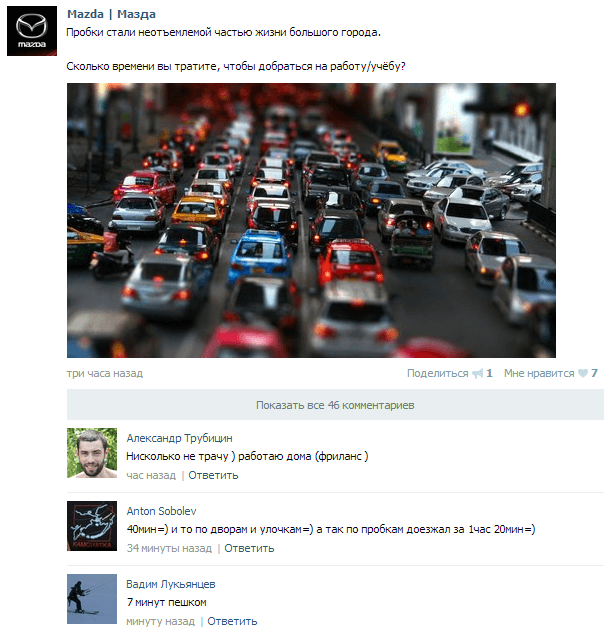Reply to Anton Sobolev's comment

click(x=249, y=548)
